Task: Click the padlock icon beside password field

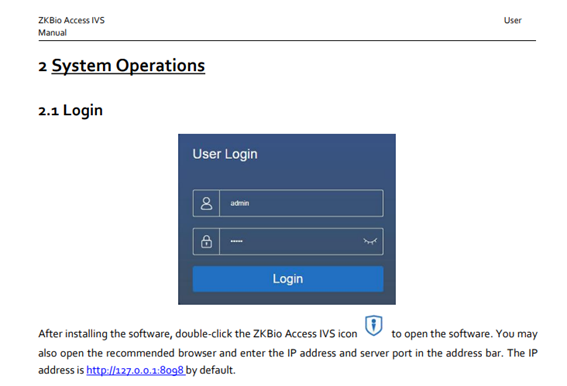Action: (206, 241)
